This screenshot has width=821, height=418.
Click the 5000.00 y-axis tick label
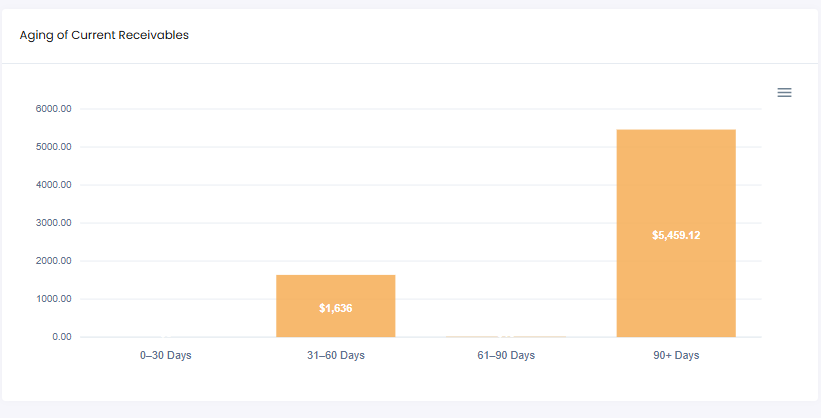tap(53, 147)
